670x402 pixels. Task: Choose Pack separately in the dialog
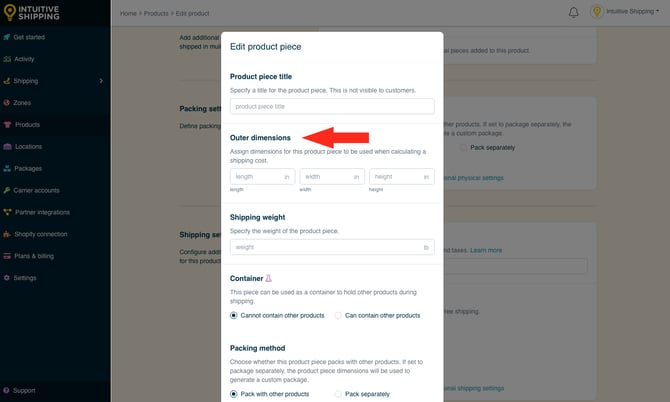[338, 394]
